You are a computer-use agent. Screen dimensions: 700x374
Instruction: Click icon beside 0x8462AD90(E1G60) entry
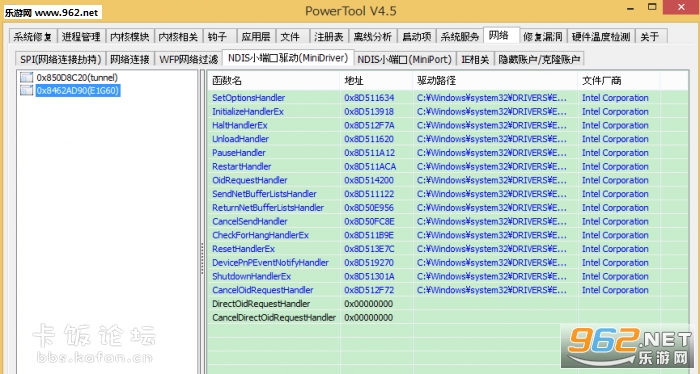click(27, 90)
